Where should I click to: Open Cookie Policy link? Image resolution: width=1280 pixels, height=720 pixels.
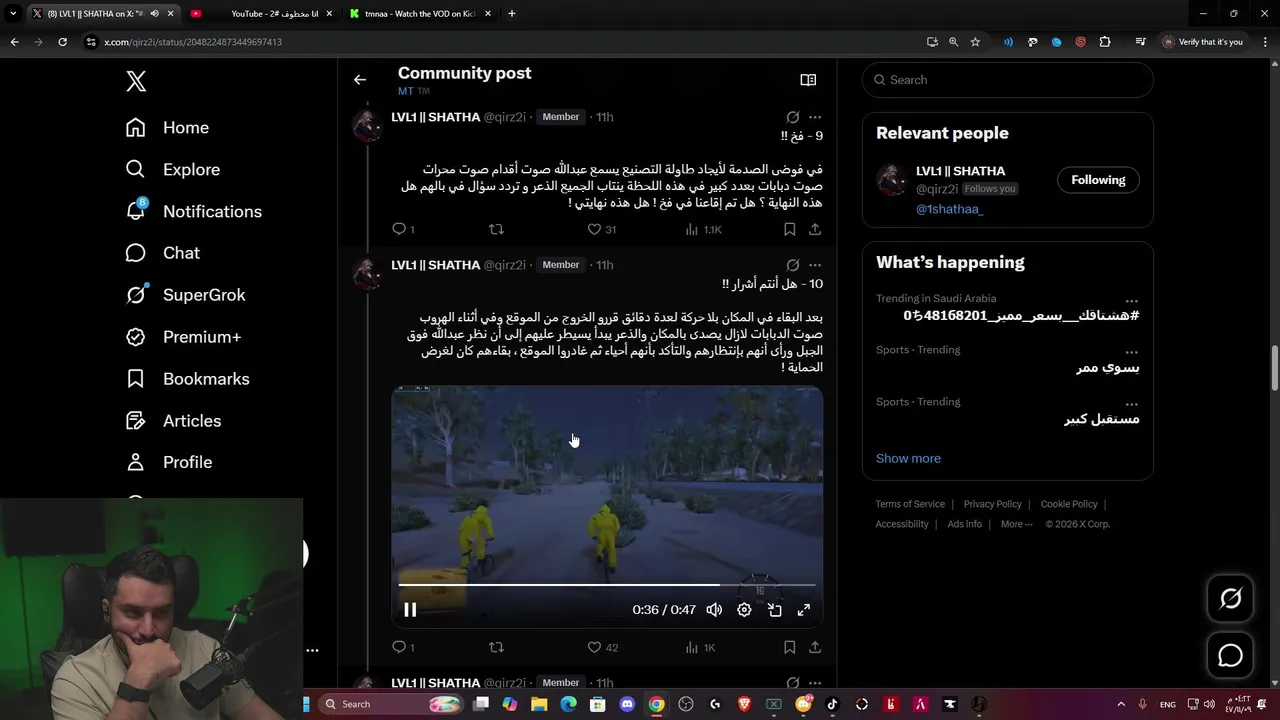(x=1069, y=504)
